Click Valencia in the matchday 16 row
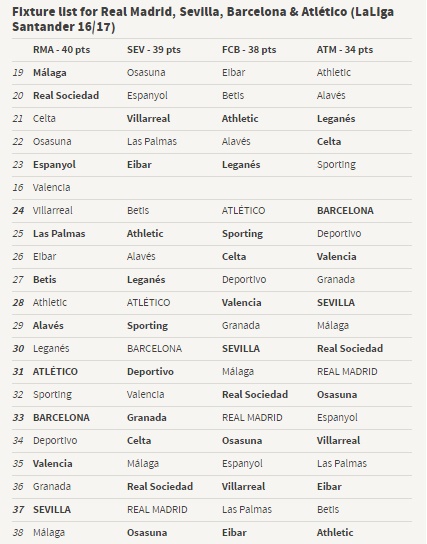Screen dimensions: 427x544 point(52,188)
